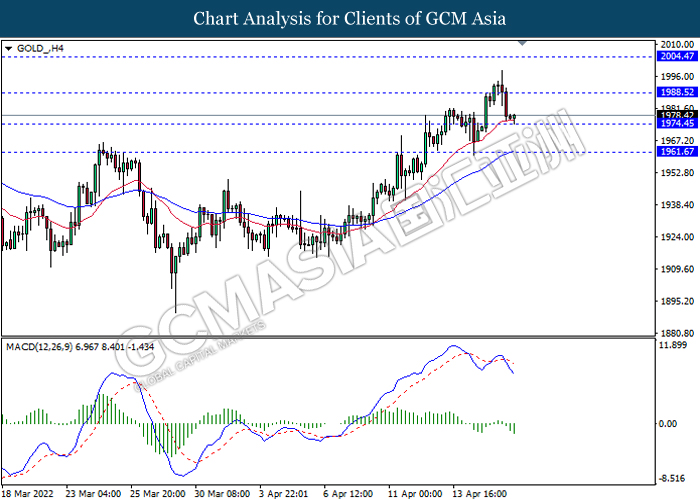Select the MACD(12,26,9) indicator label

(x=80, y=347)
